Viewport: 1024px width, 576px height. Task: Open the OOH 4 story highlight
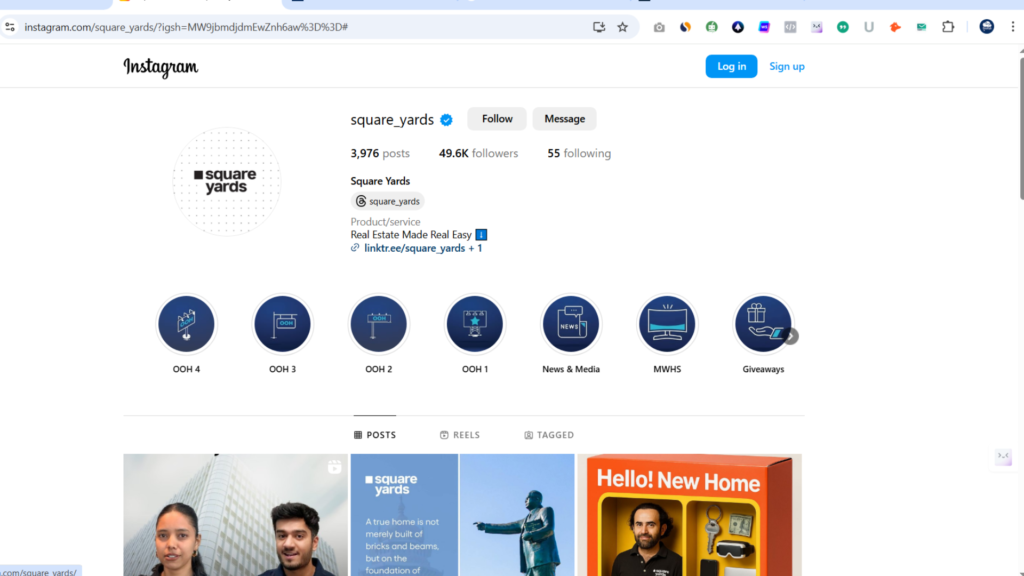(186, 324)
